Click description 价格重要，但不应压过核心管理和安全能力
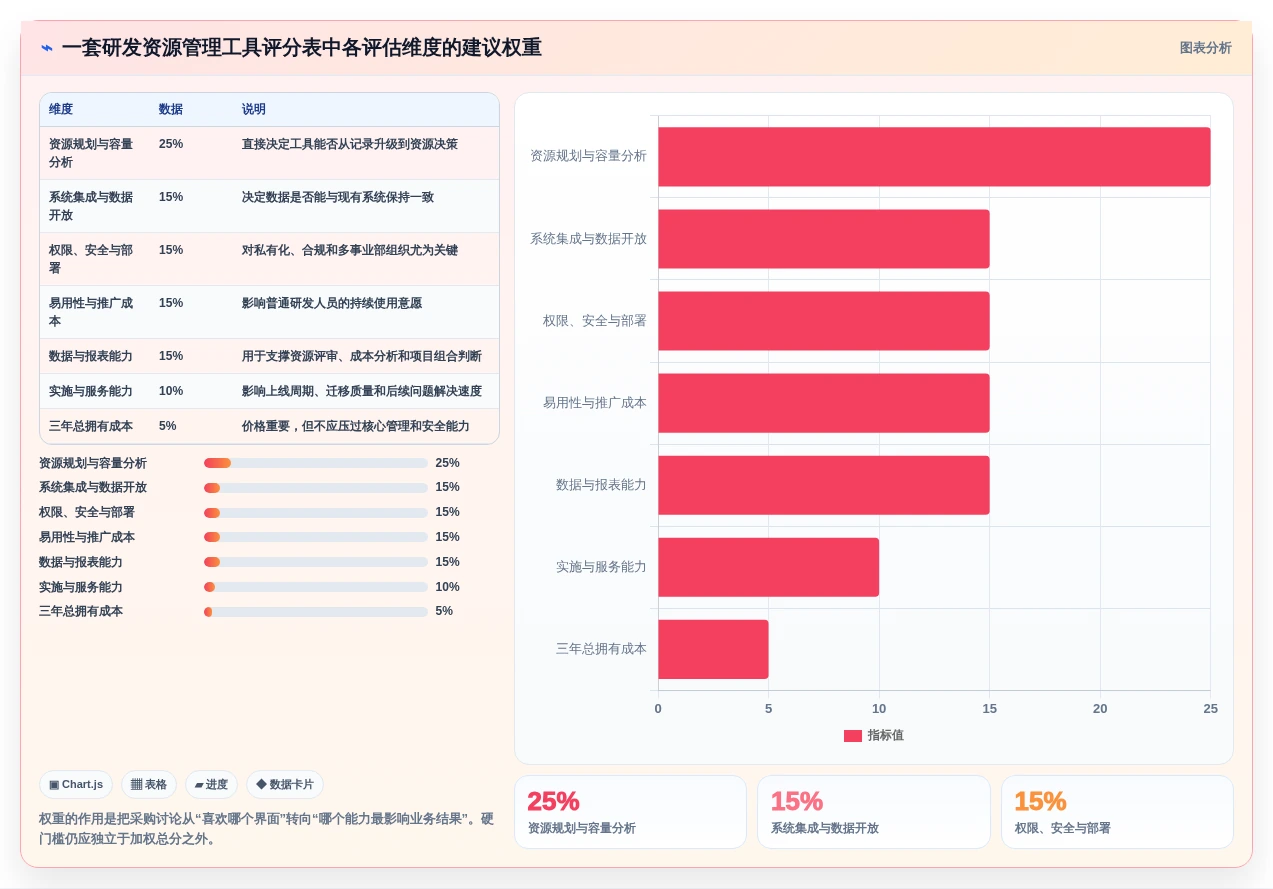This screenshot has width=1273, height=889. (356, 426)
